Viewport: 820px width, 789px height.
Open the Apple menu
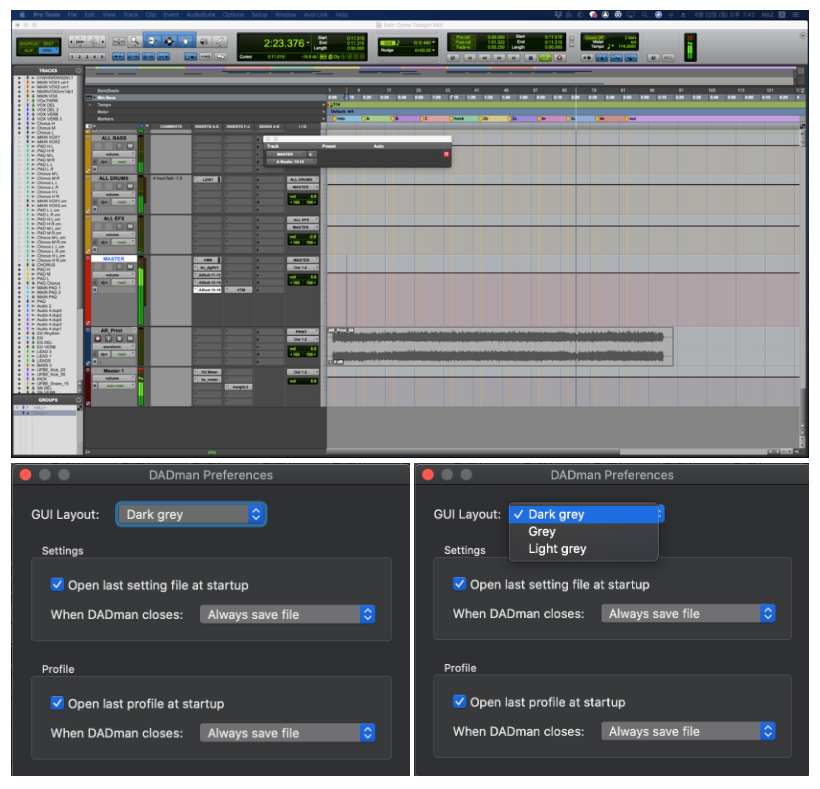click(x=22, y=15)
